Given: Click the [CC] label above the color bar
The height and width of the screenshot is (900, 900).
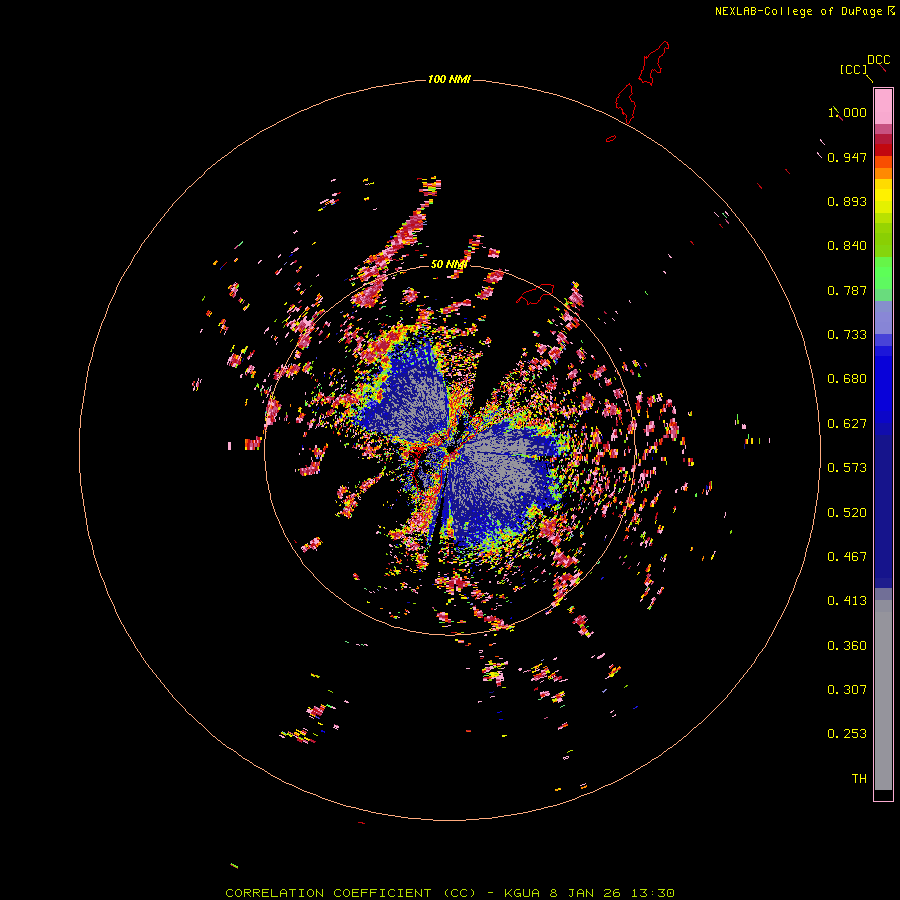Looking at the screenshot, I should coord(853,69).
